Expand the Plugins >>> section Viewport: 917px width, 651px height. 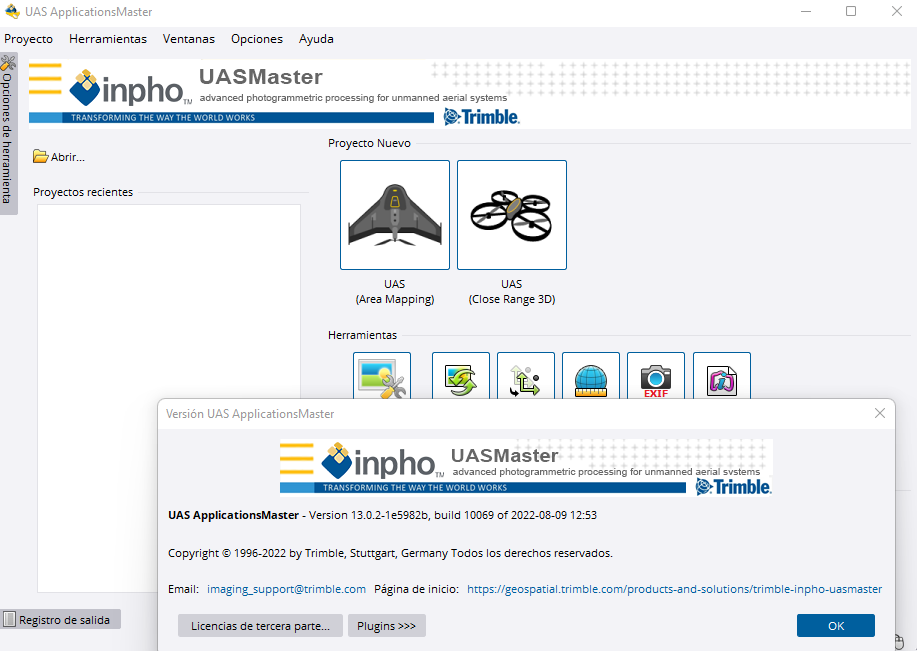[x=387, y=626]
